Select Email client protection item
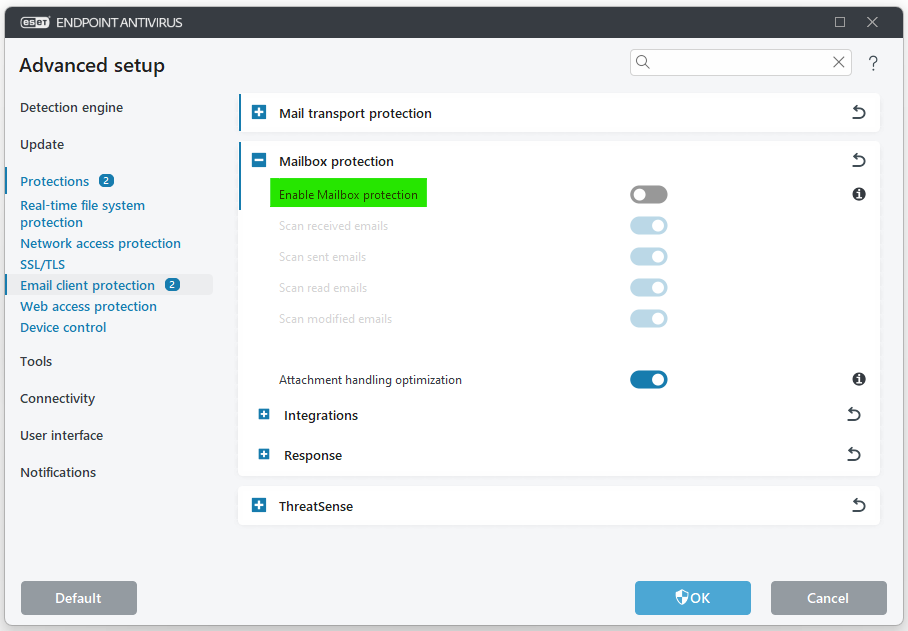 [x=87, y=285]
